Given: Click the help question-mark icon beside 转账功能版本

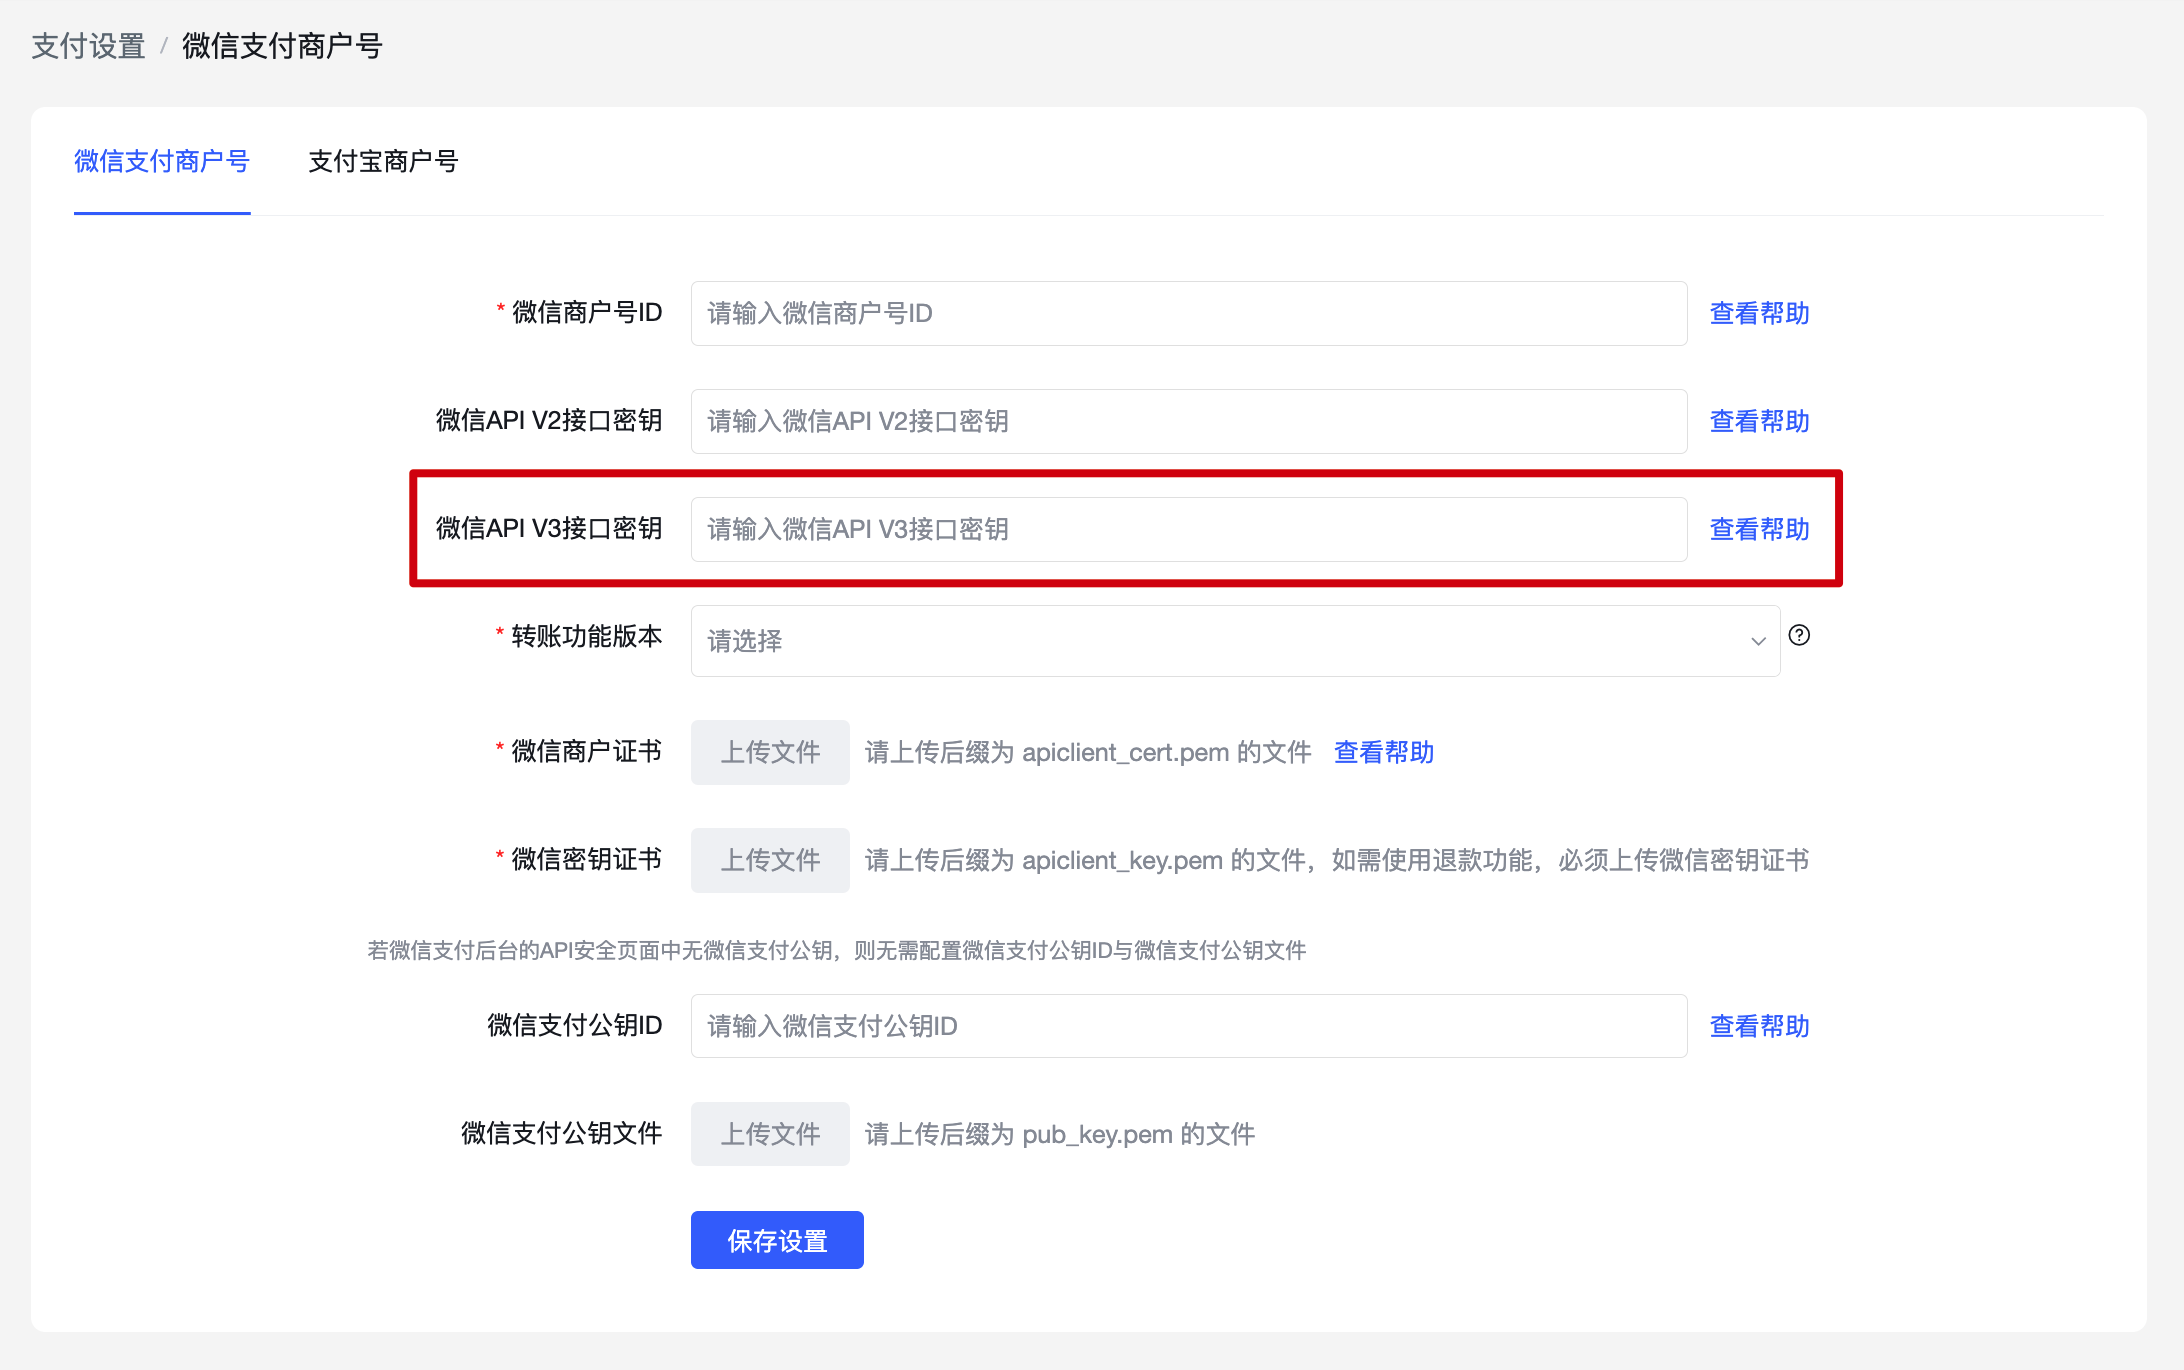Looking at the screenshot, I should coord(1799,635).
